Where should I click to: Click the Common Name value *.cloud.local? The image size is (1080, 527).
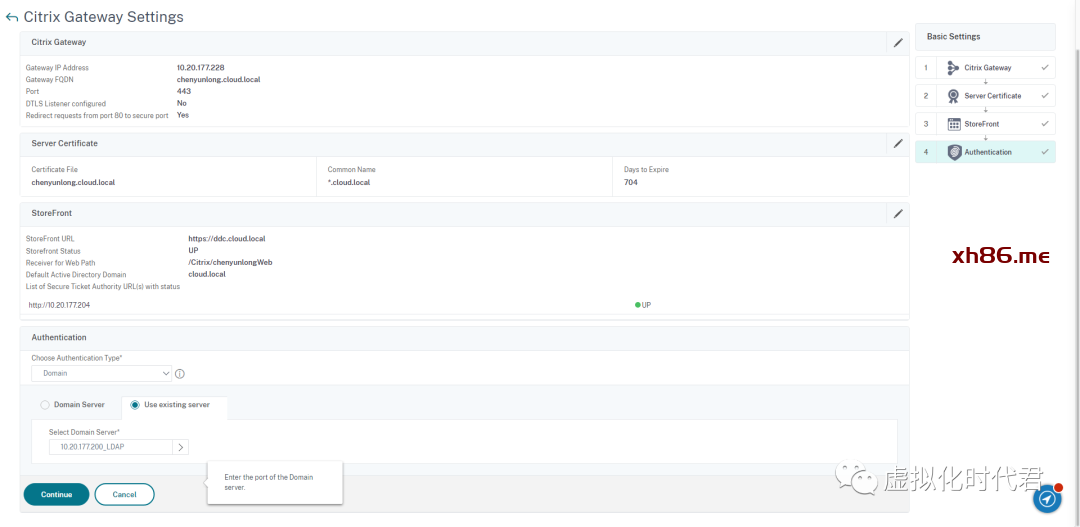[350, 183]
